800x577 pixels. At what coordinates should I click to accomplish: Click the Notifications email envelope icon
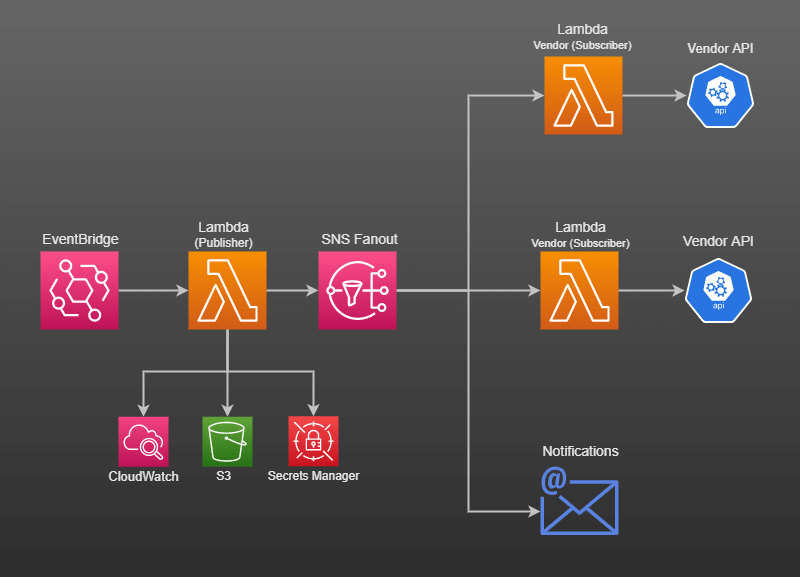(580, 500)
